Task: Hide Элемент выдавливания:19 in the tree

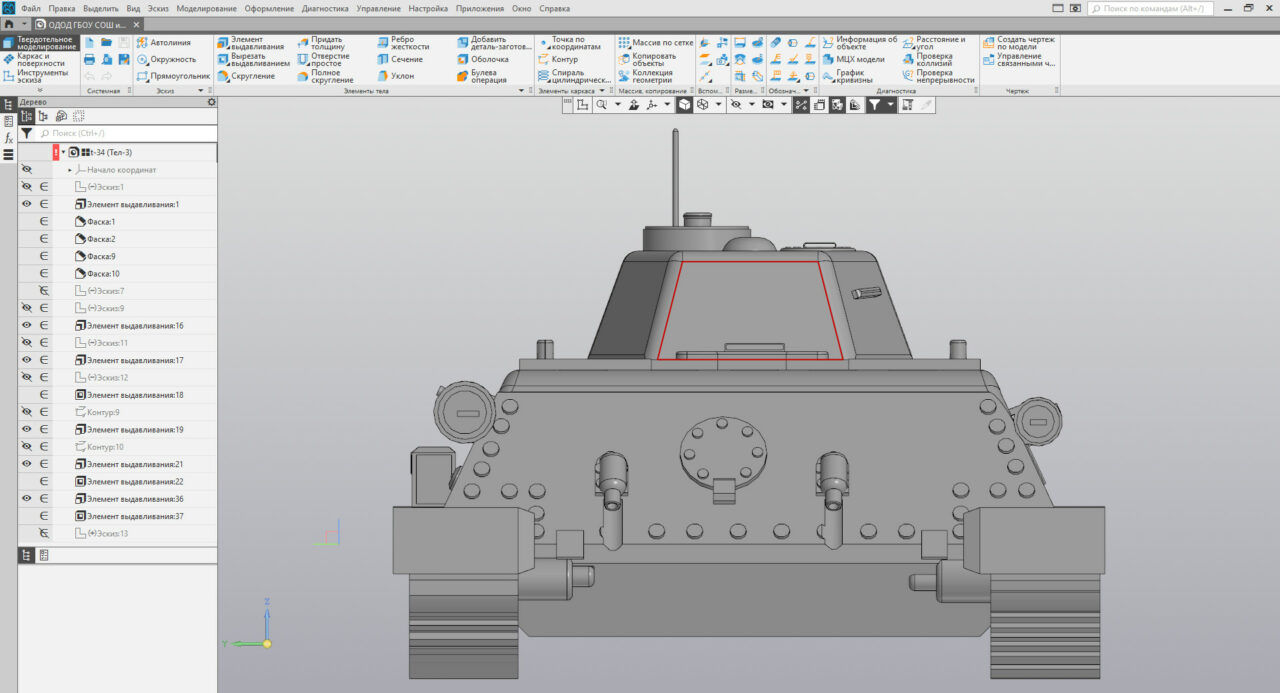Action: coord(26,428)
